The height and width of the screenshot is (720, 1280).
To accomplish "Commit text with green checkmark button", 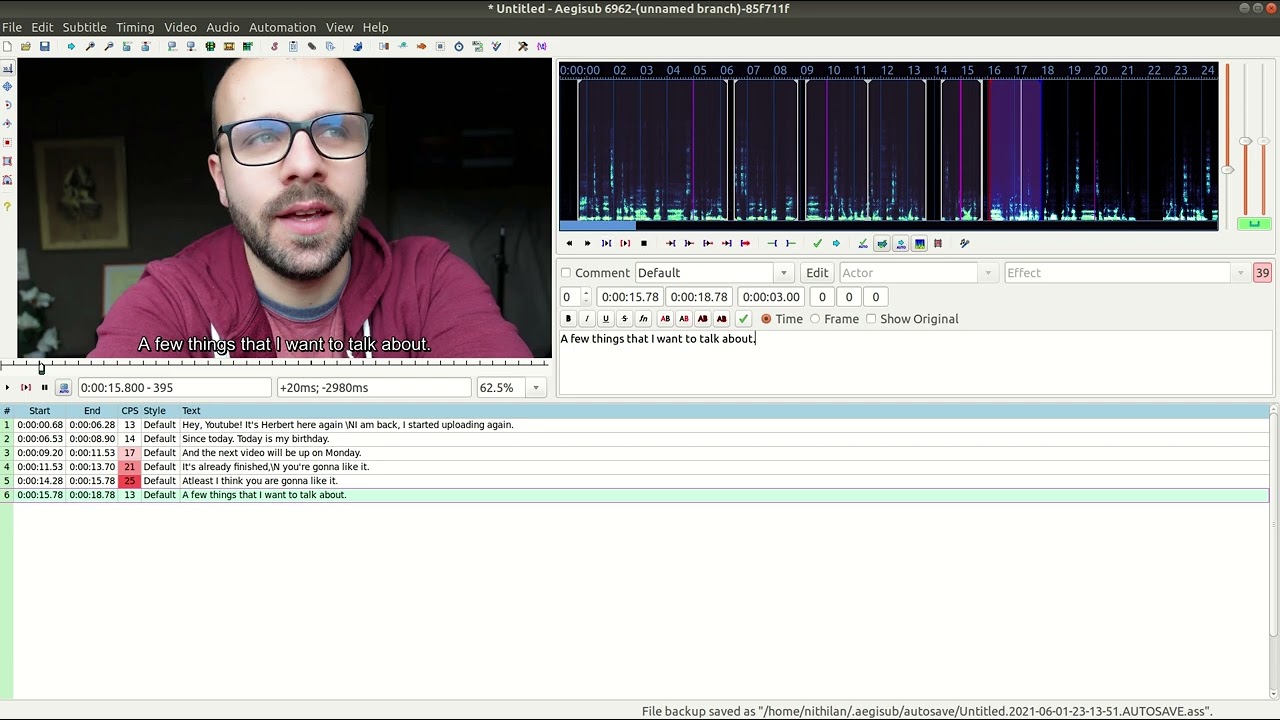I will click(x=743, y=319).
